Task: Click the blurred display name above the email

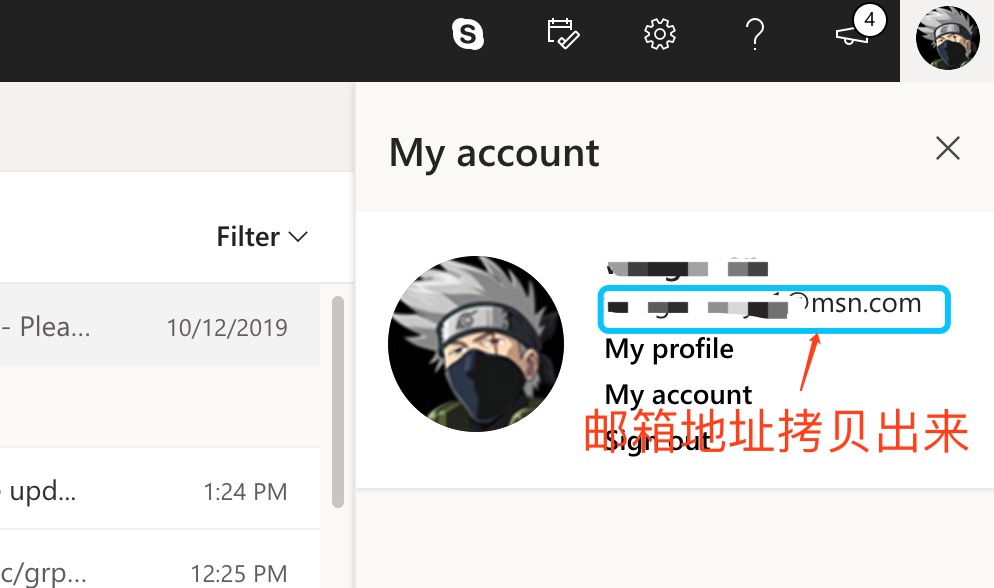Action: click(x=688, y=267)
